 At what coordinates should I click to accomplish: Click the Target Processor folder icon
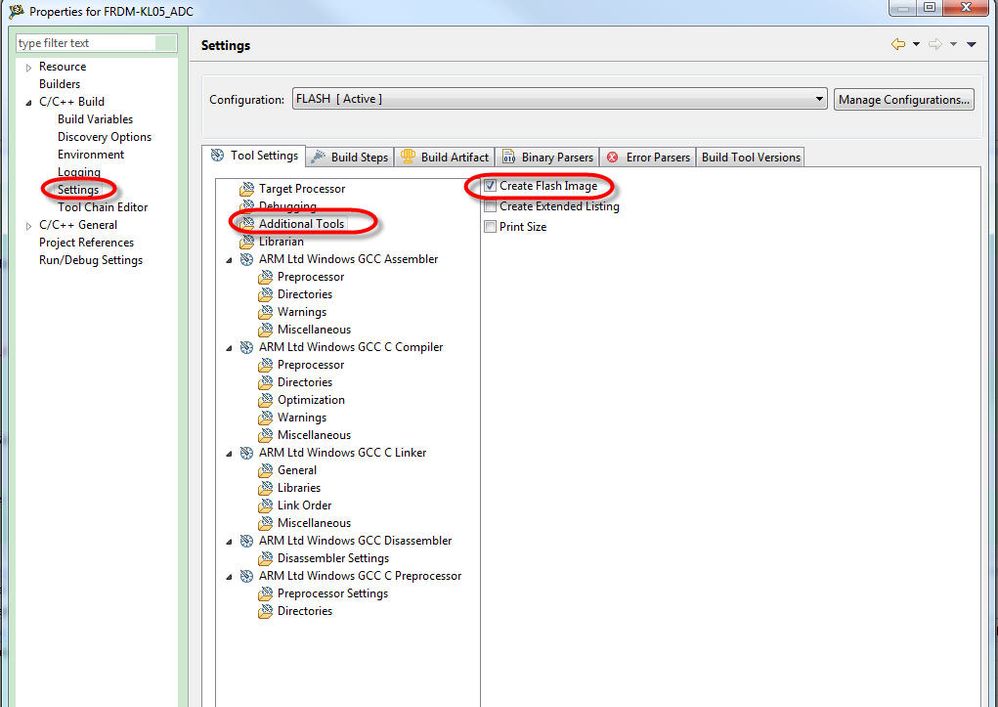(246, 189)
